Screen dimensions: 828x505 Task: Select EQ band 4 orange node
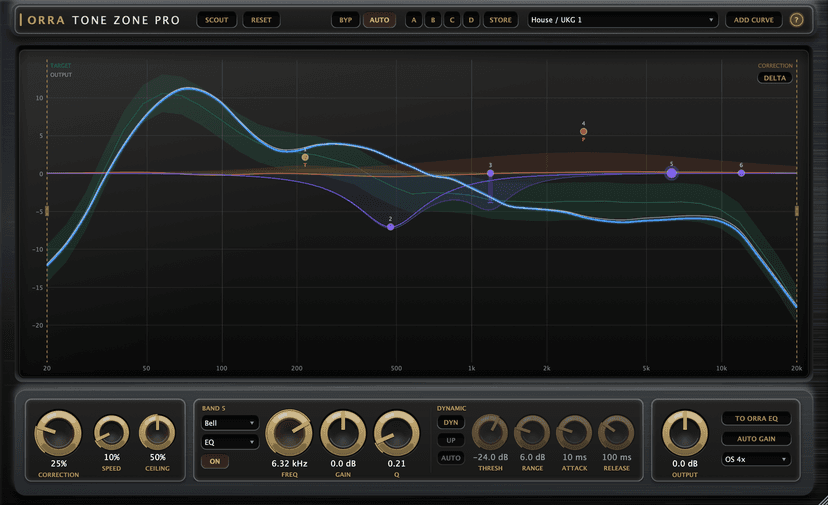(584, 132)
